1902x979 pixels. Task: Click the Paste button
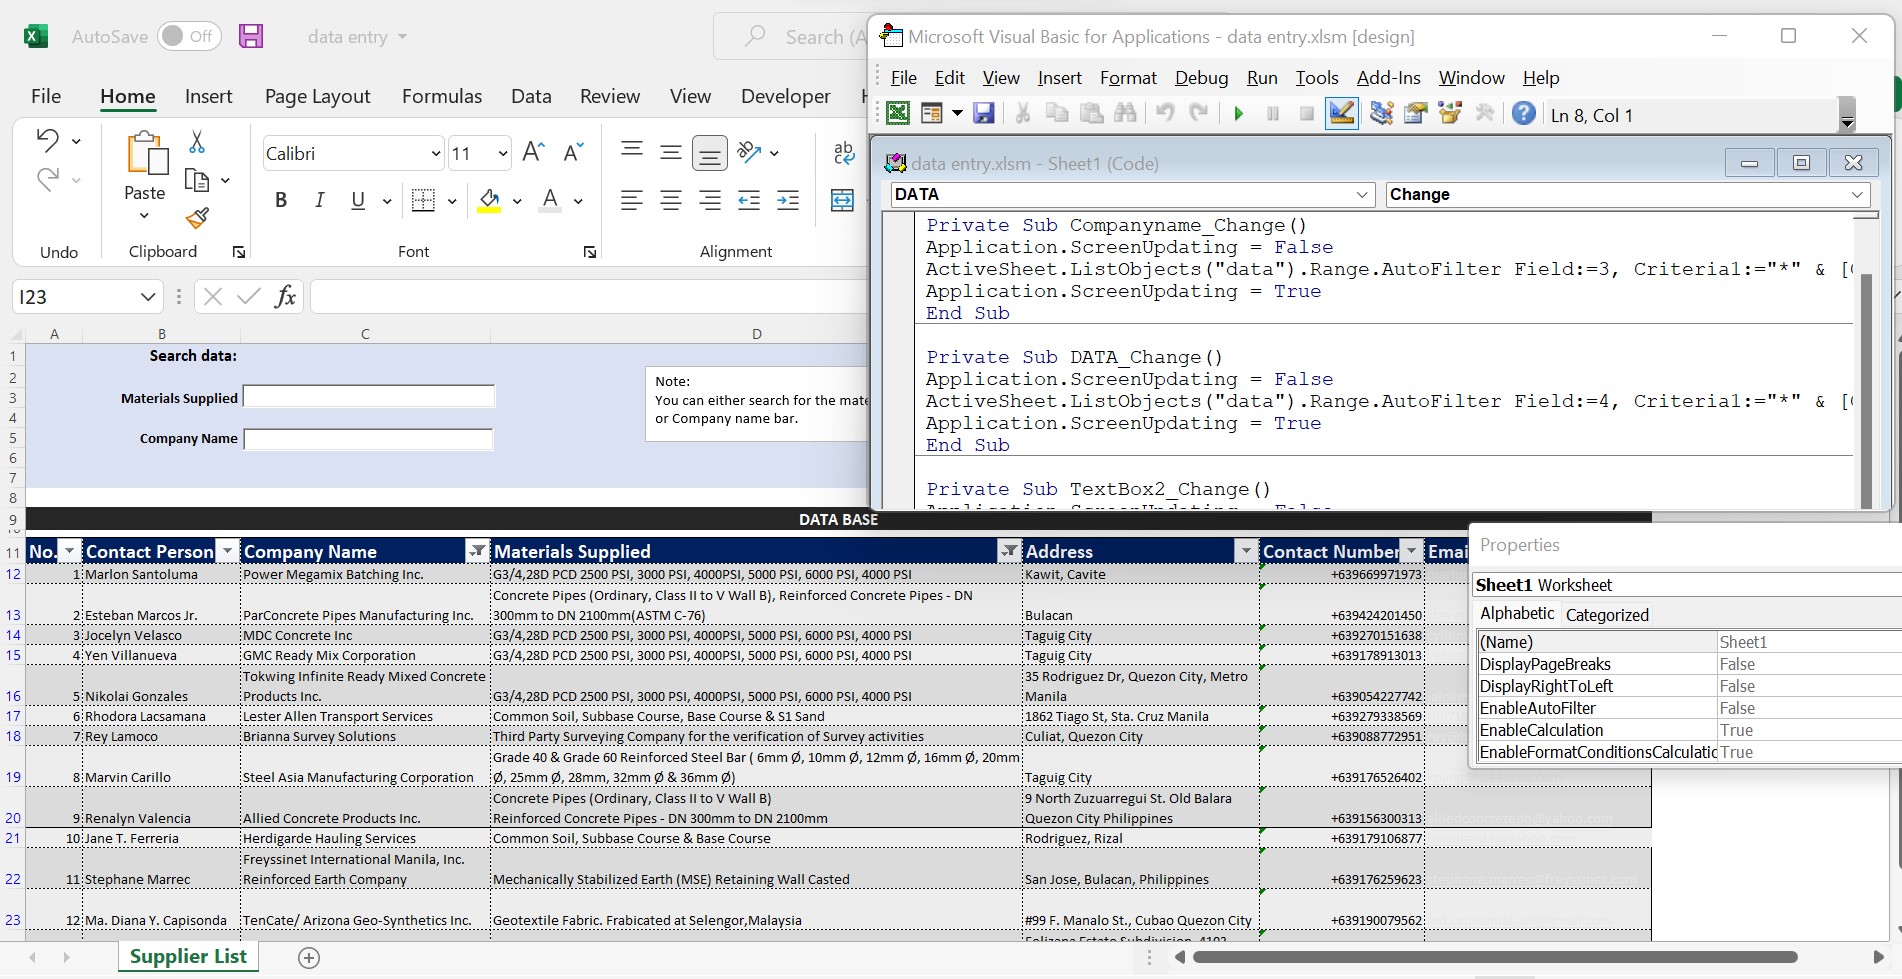coord(145,165)
